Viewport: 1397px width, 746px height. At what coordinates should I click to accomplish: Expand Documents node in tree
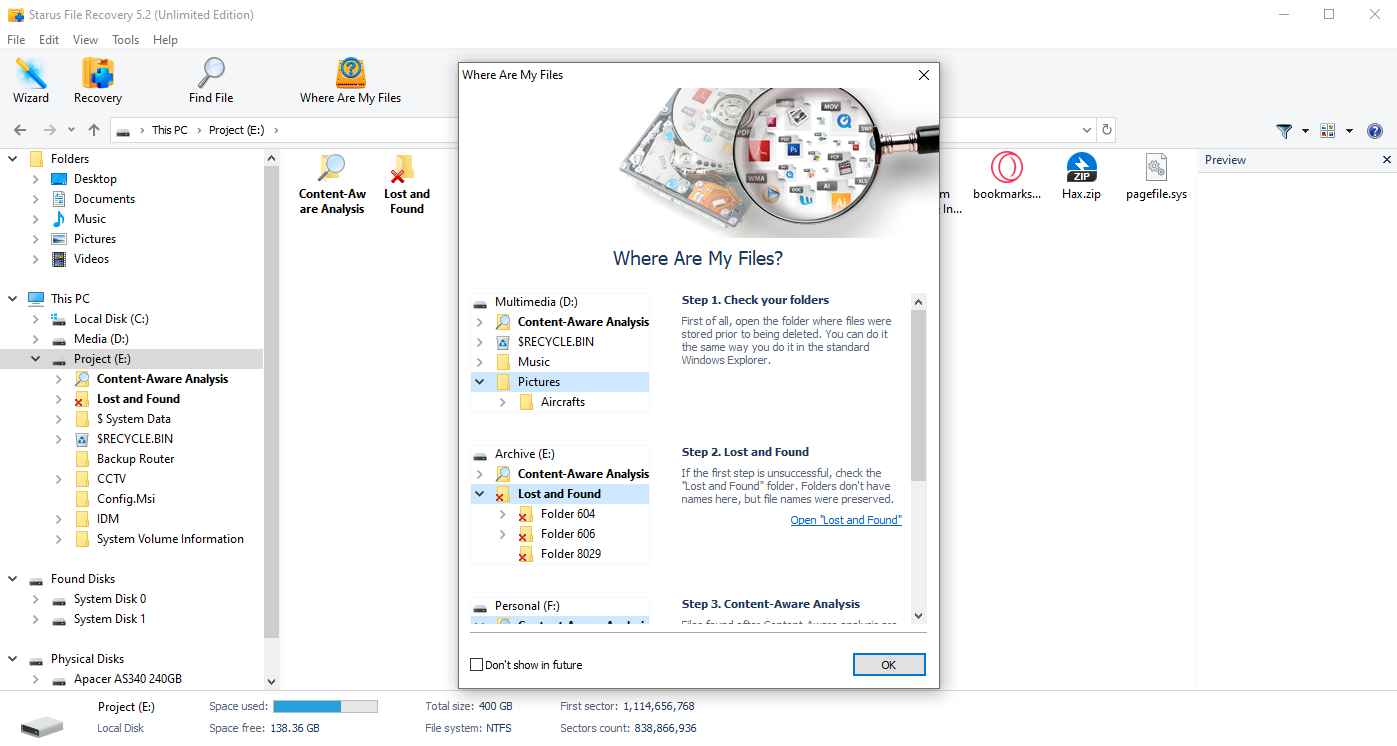point(36,199)
